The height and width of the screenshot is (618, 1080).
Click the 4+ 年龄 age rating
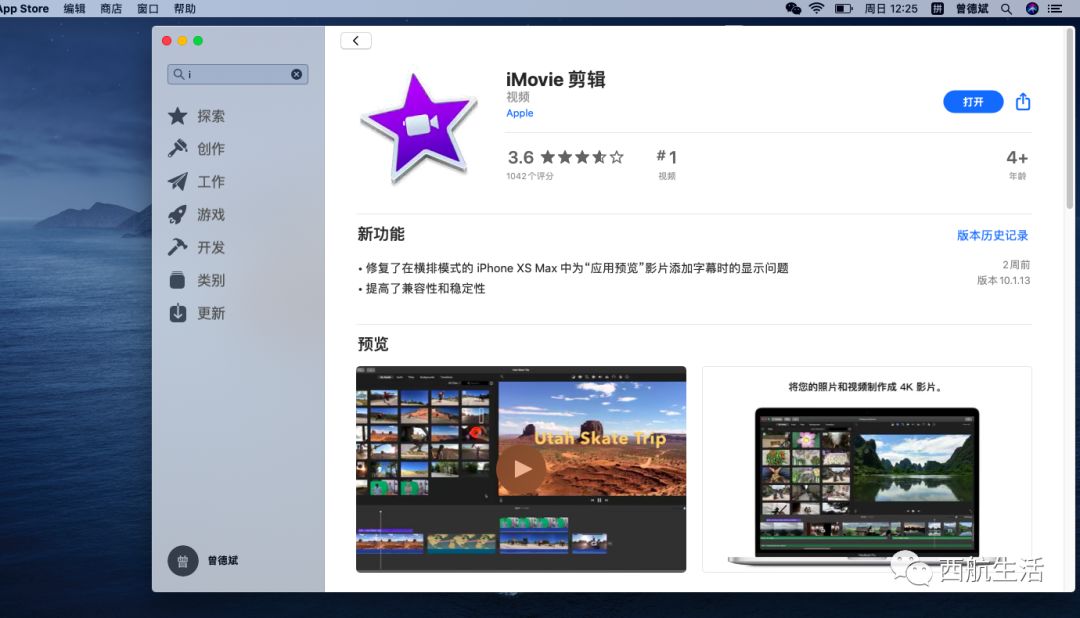click(1017, 165)
